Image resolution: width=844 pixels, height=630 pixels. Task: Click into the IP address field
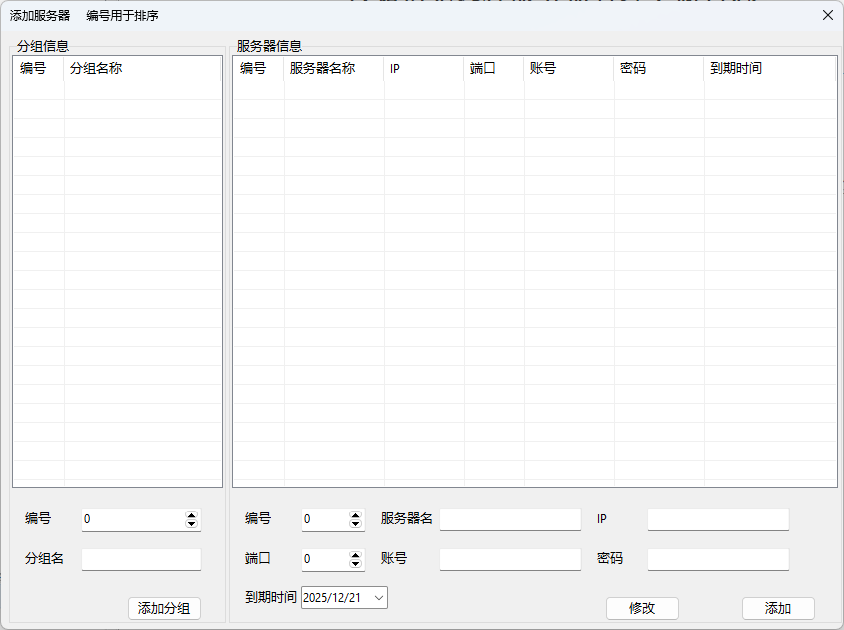pyautogui.click(x=718, y=519)
